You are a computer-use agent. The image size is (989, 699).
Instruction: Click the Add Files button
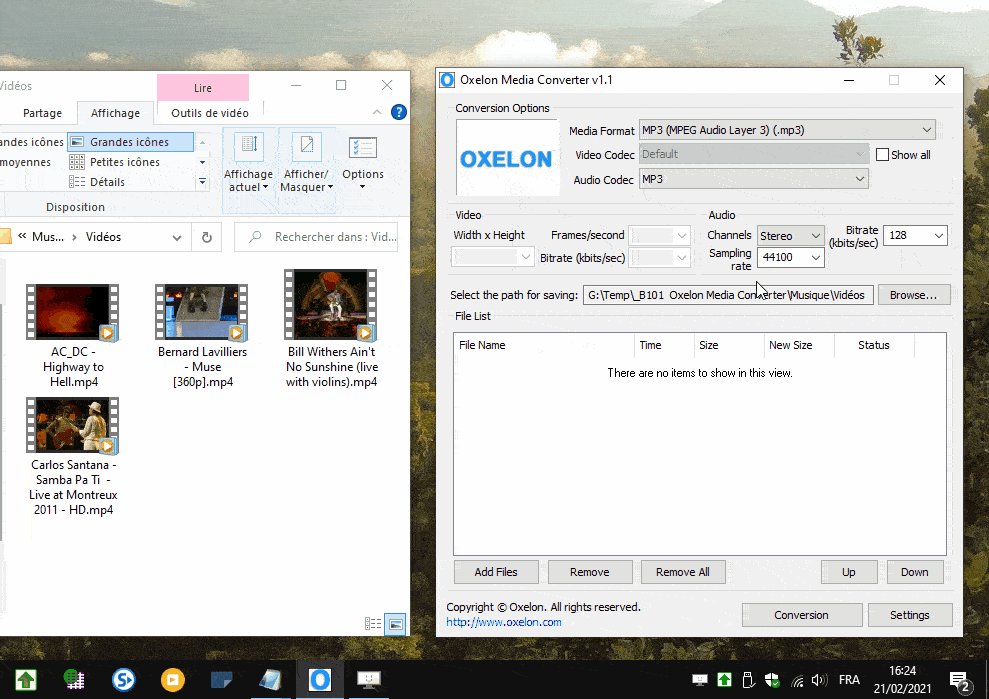click(x=496, y=572)
